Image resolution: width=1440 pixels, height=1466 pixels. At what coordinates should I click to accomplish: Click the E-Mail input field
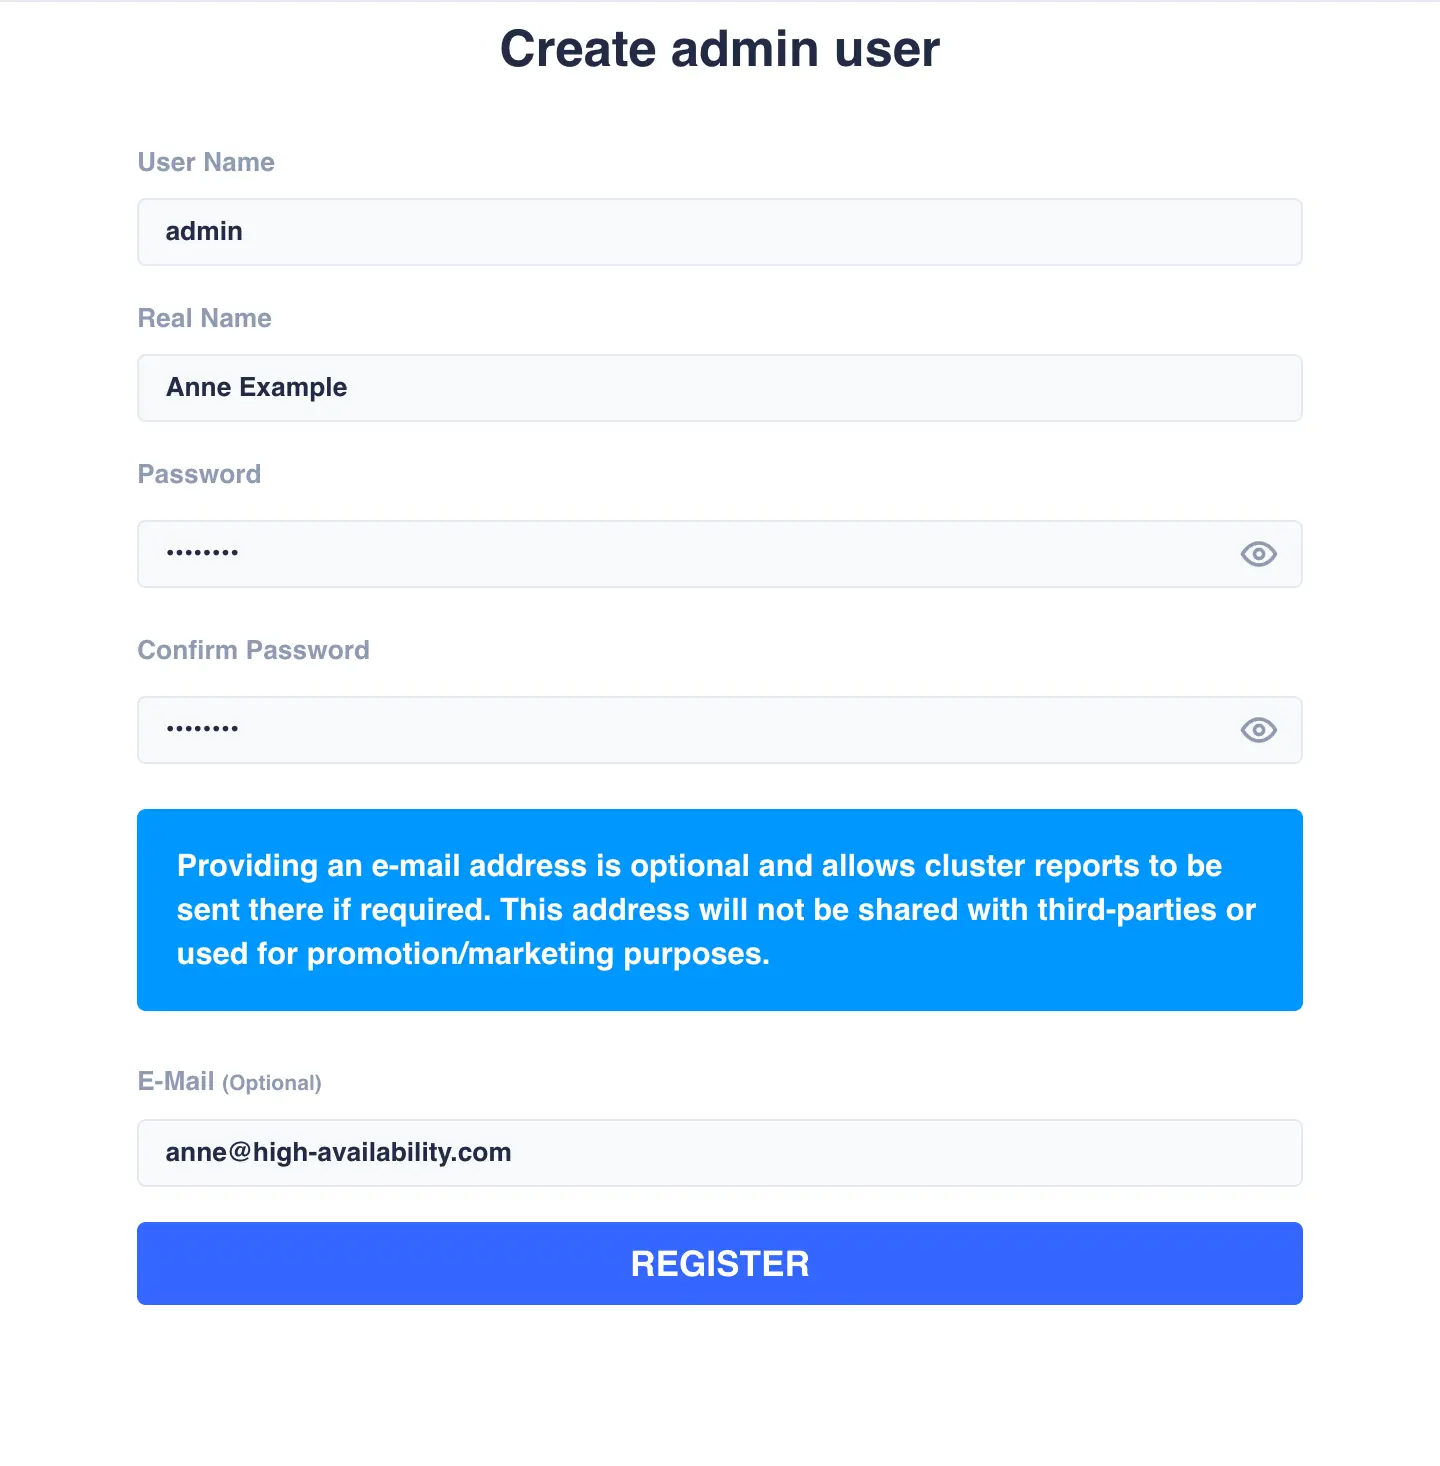(x=720, y=1153)
